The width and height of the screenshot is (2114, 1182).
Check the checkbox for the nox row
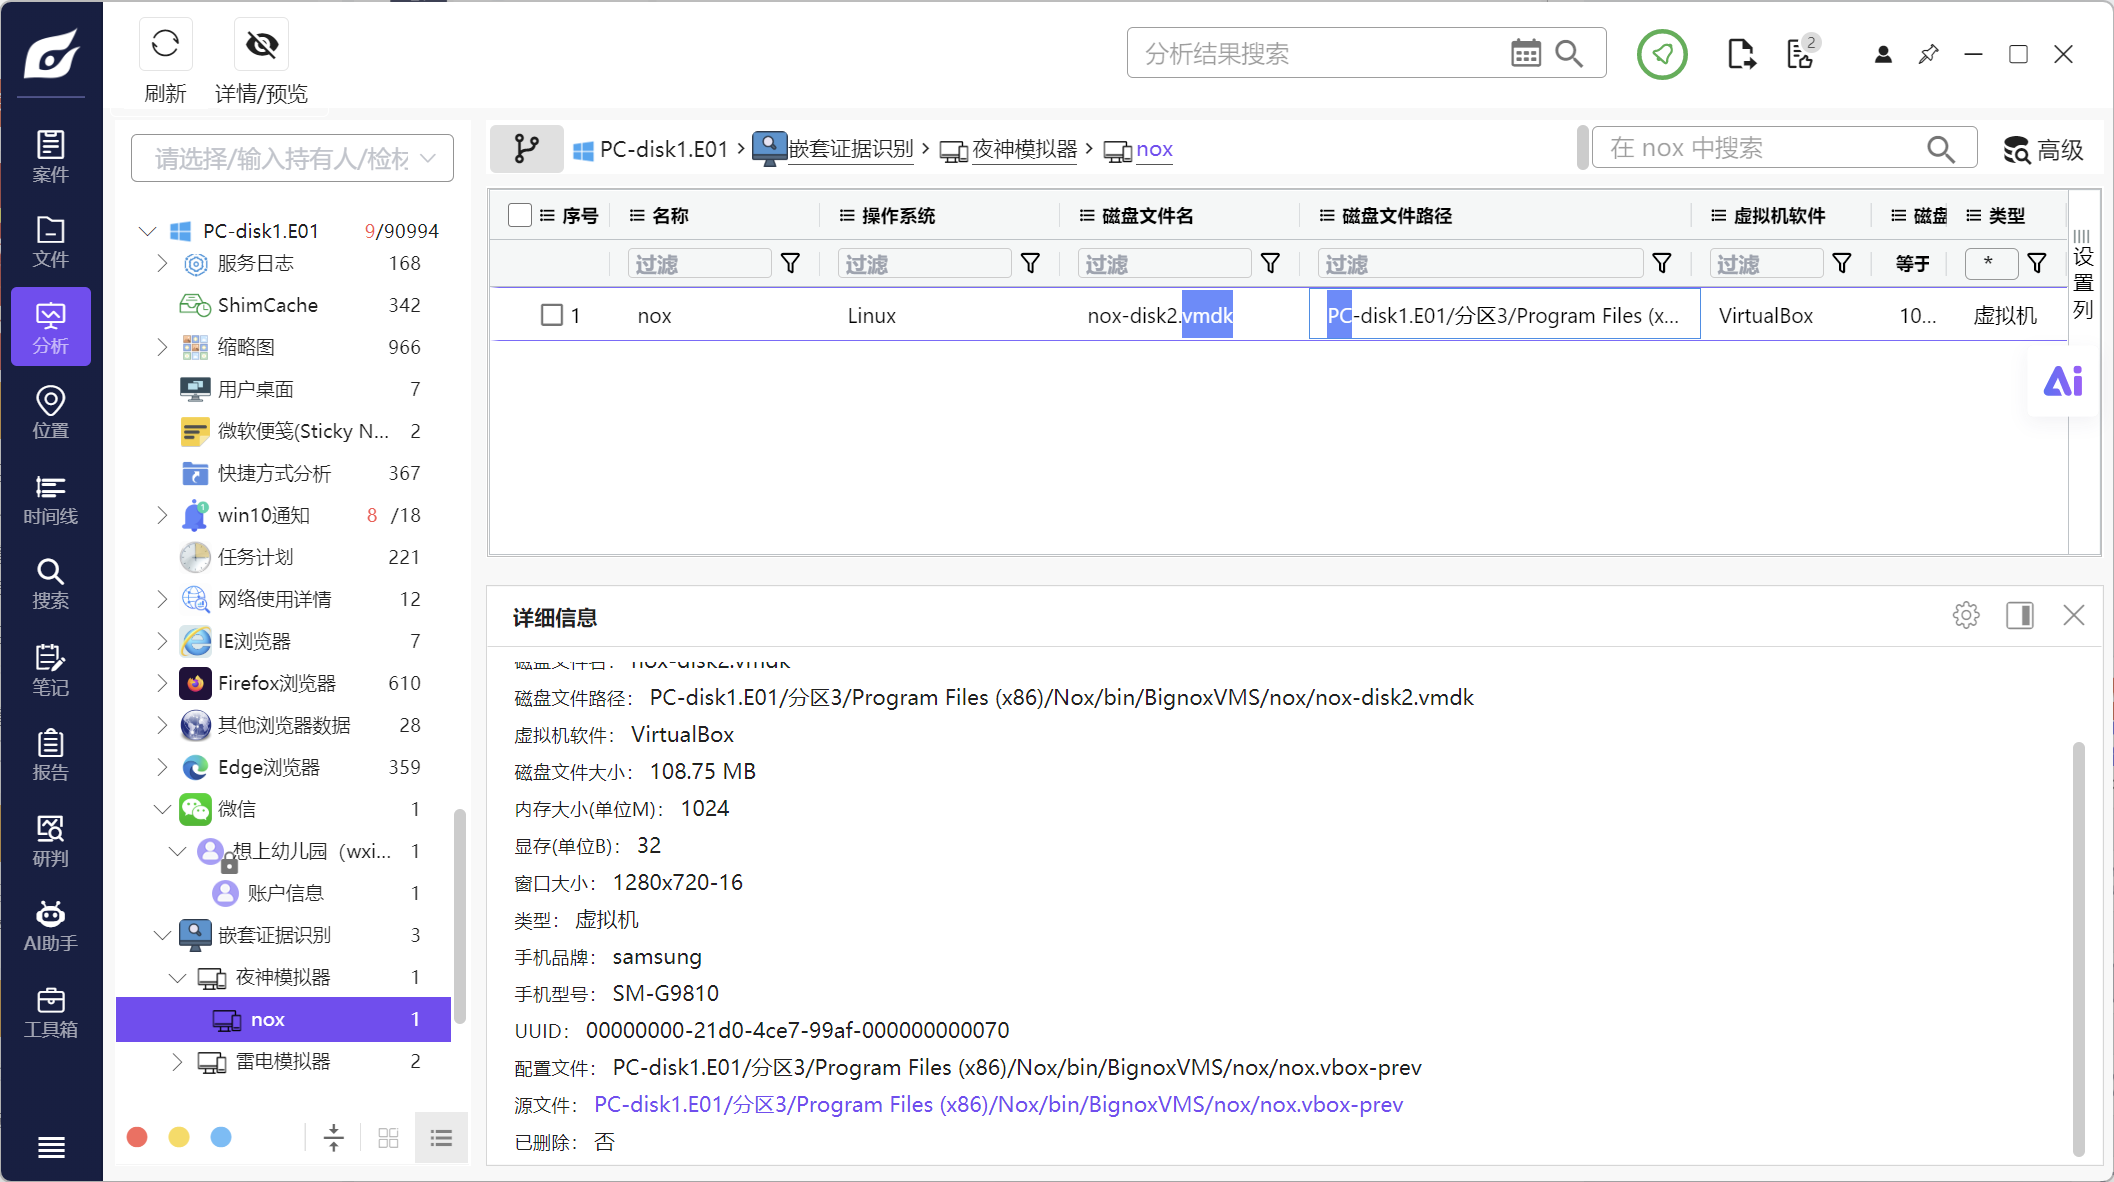tap(552, 315)
